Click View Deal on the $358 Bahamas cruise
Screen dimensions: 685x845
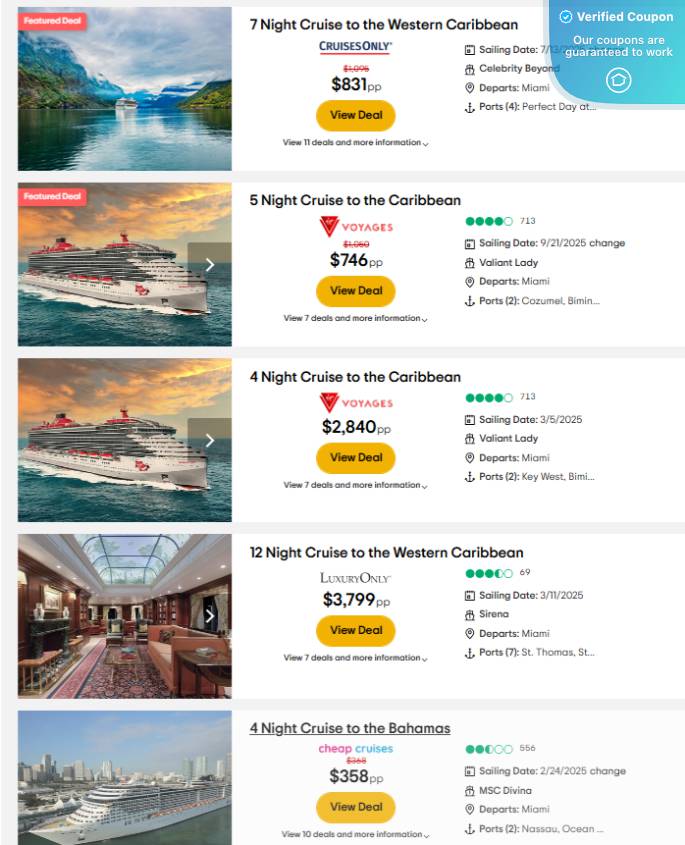[x=355, y=807]
